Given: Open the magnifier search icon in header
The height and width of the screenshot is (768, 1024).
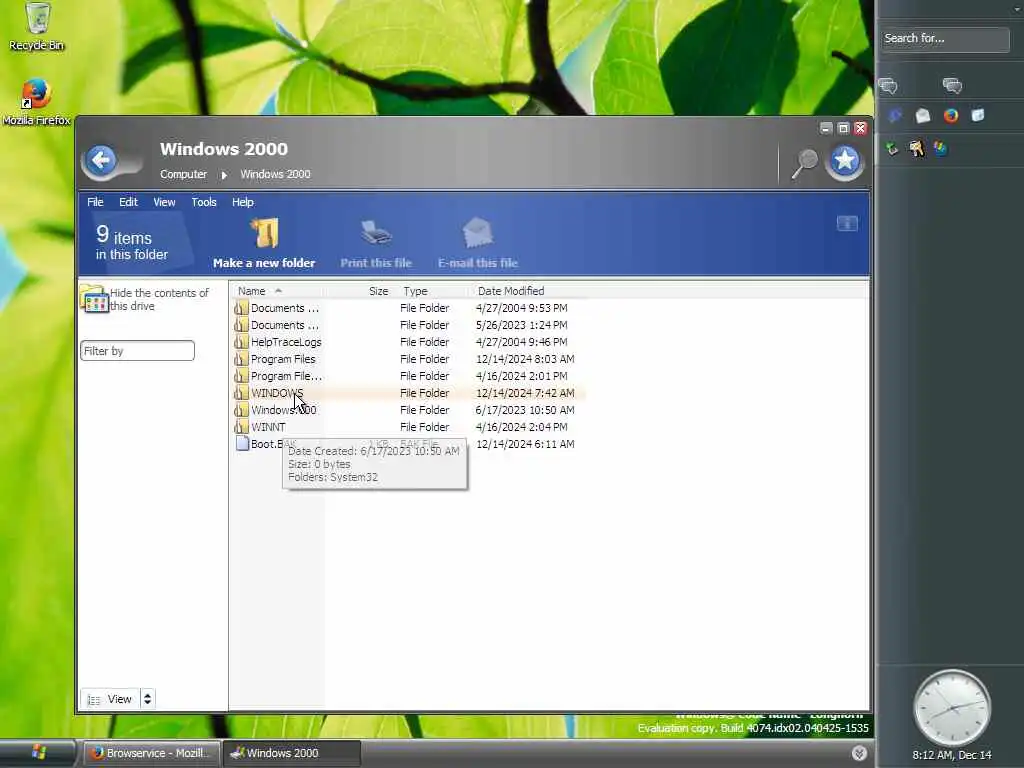Looking at the screenshot, I should click(x=805, y=163).
